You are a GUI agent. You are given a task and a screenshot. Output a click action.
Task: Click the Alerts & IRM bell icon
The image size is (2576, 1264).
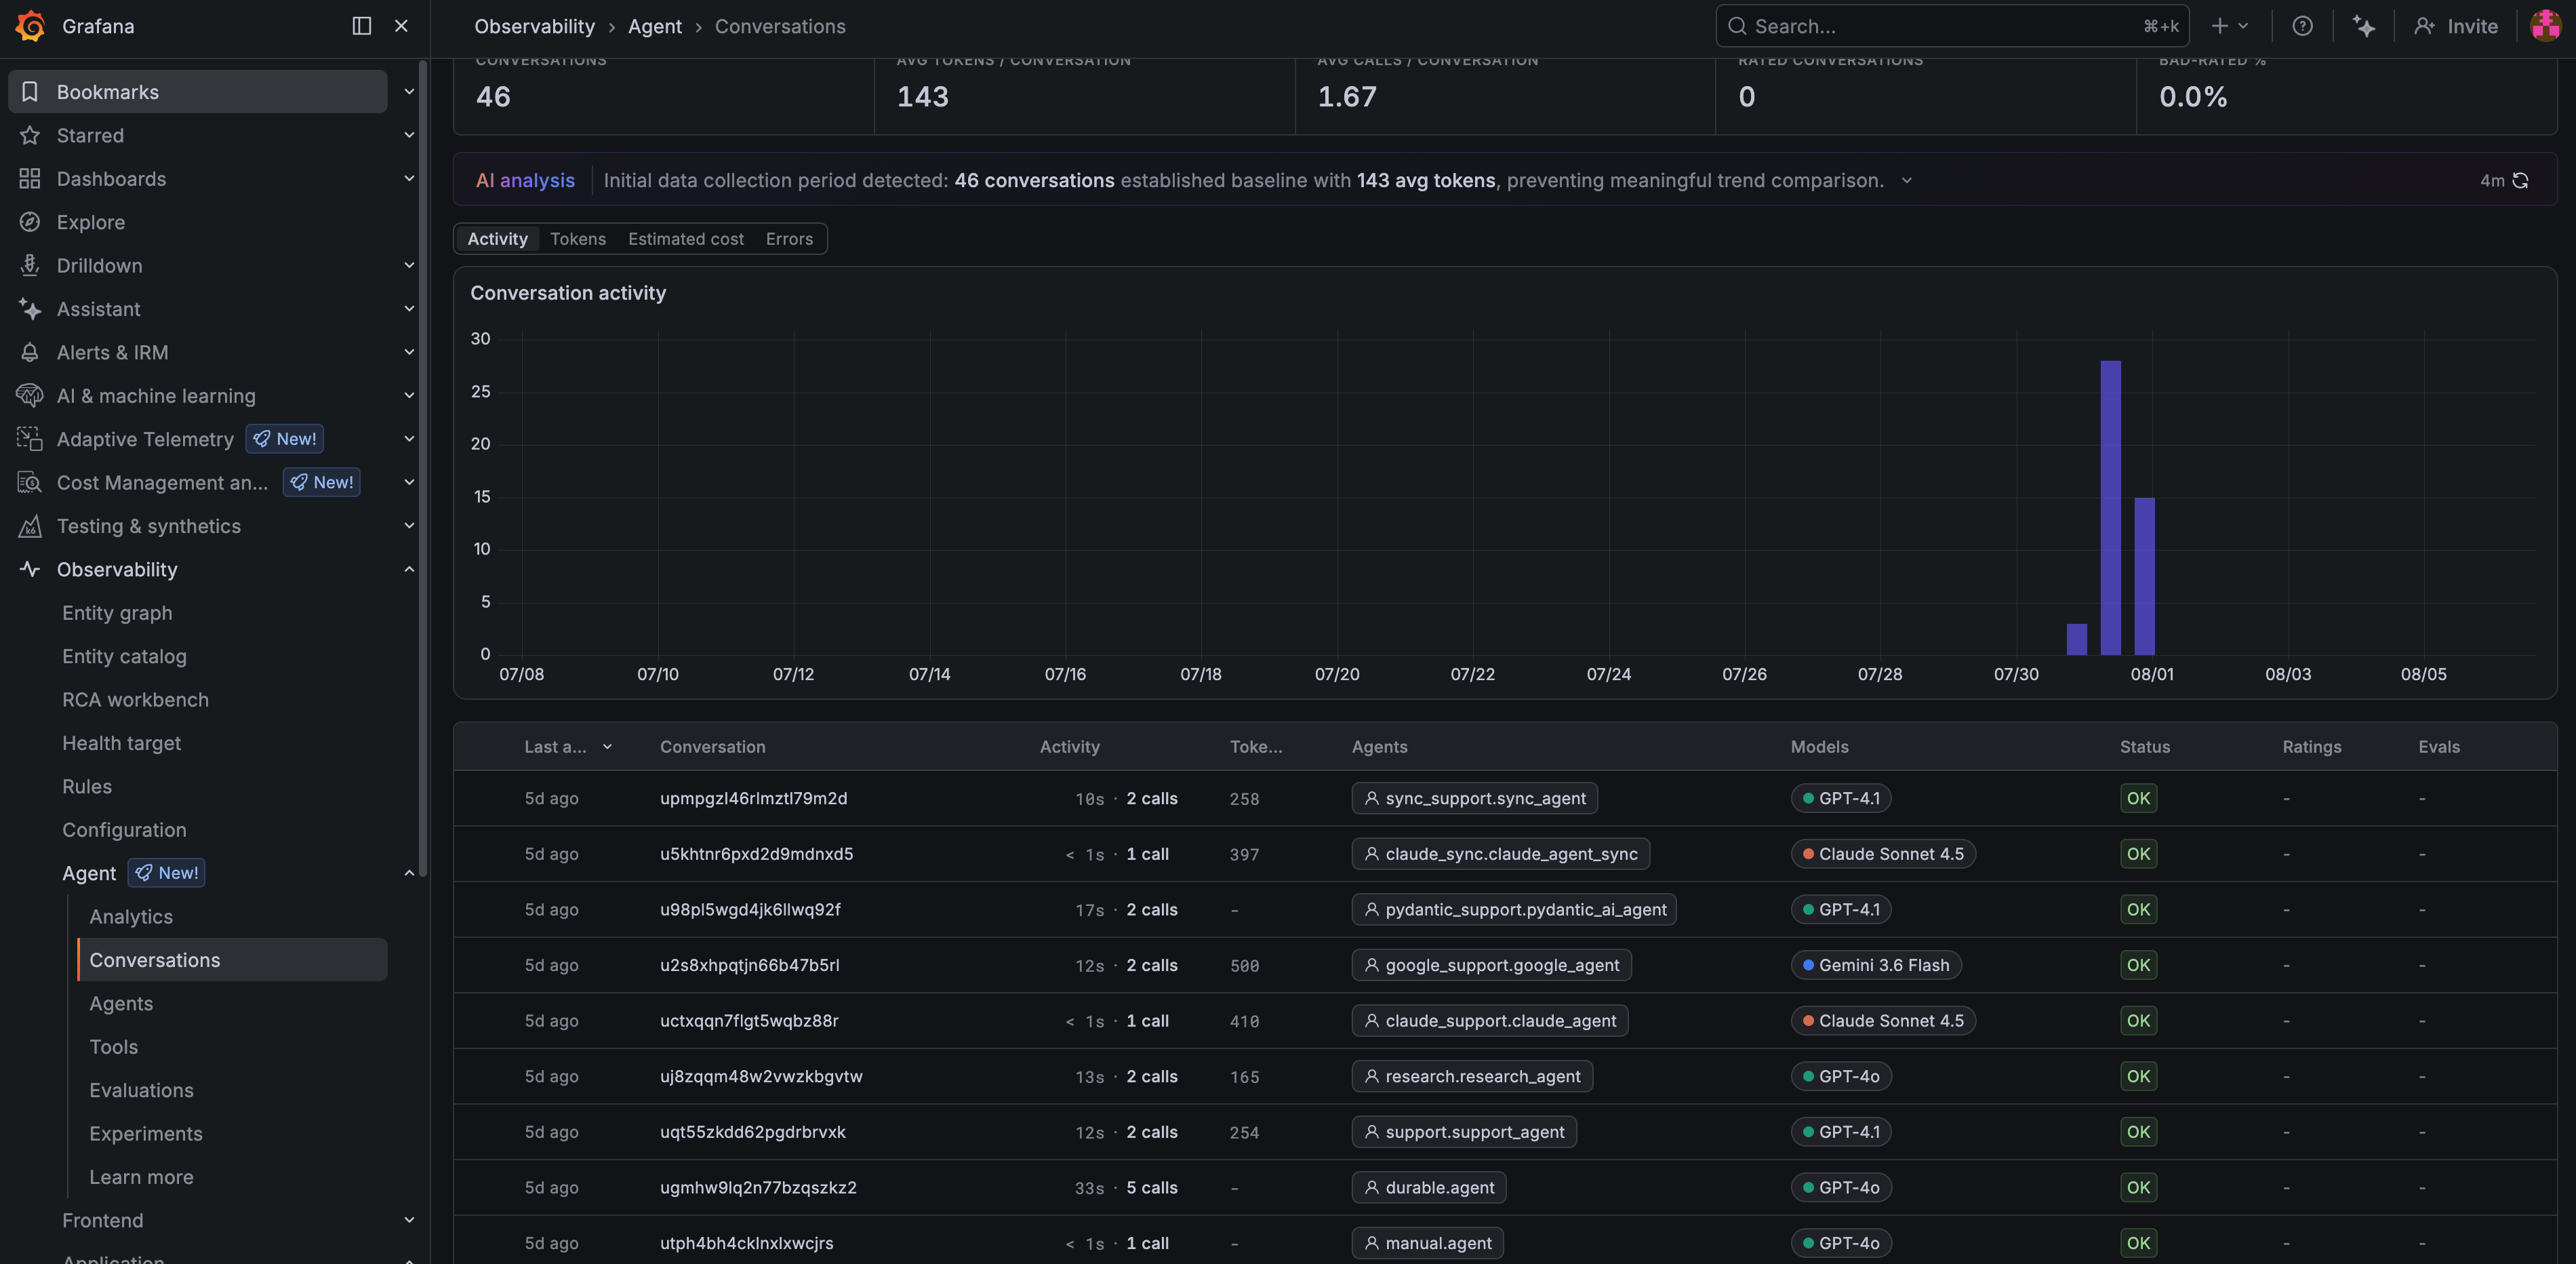pyautogui.click(x=30, y=352)
